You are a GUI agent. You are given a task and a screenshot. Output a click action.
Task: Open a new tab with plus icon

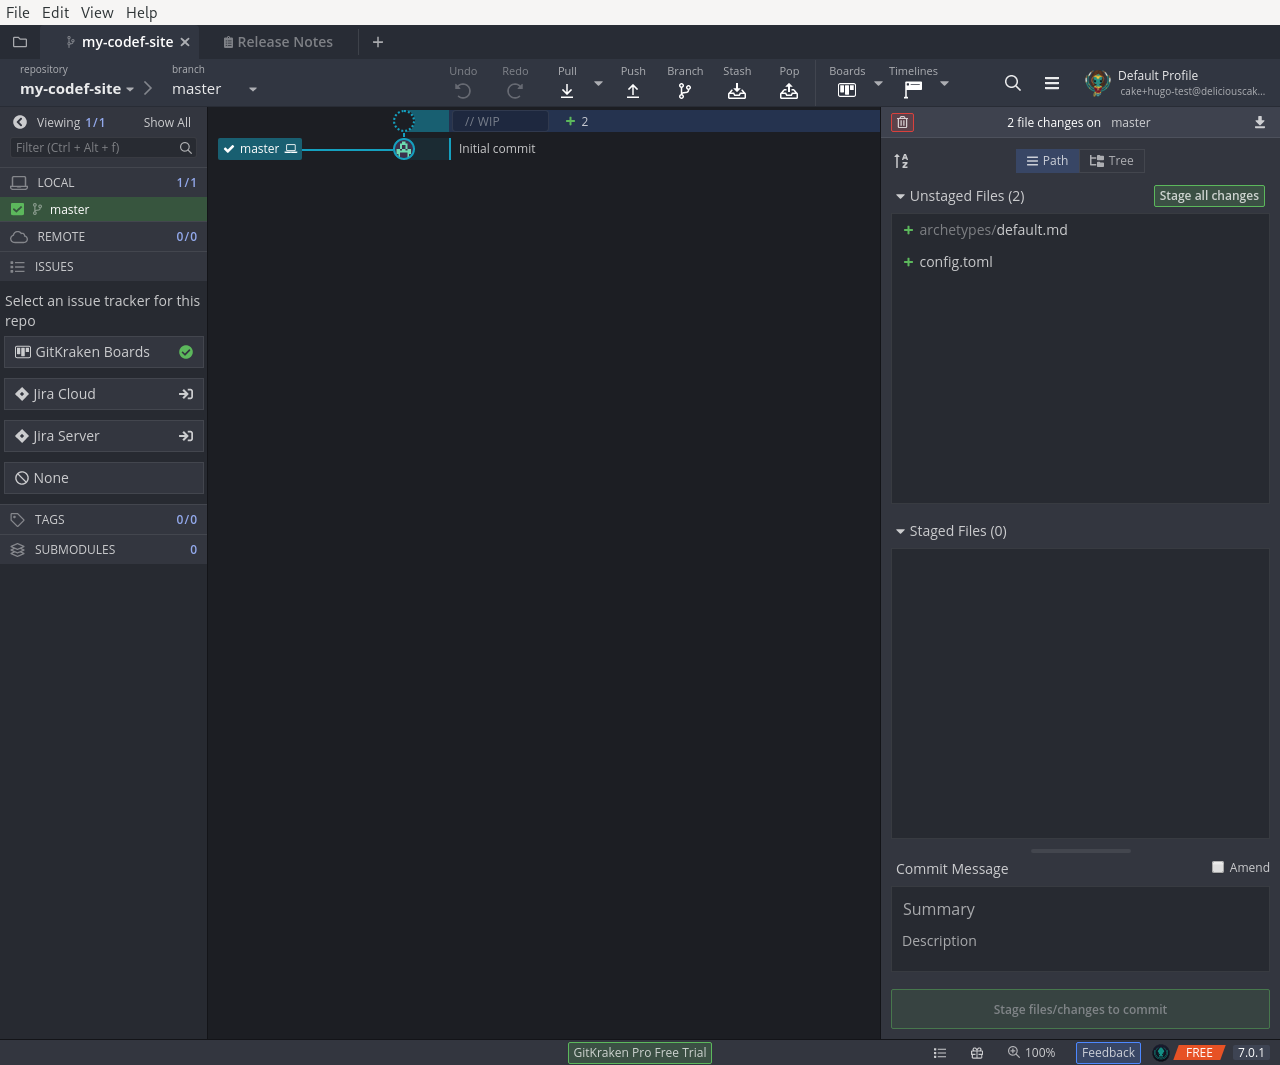(378, 42)
